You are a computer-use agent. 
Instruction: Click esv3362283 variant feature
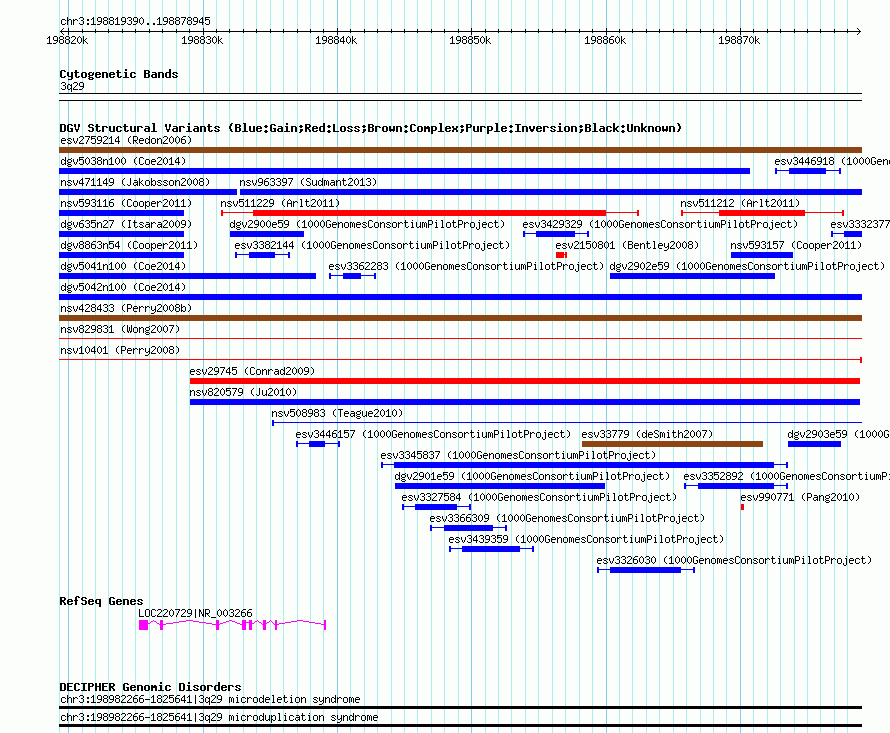pos(352,276)
